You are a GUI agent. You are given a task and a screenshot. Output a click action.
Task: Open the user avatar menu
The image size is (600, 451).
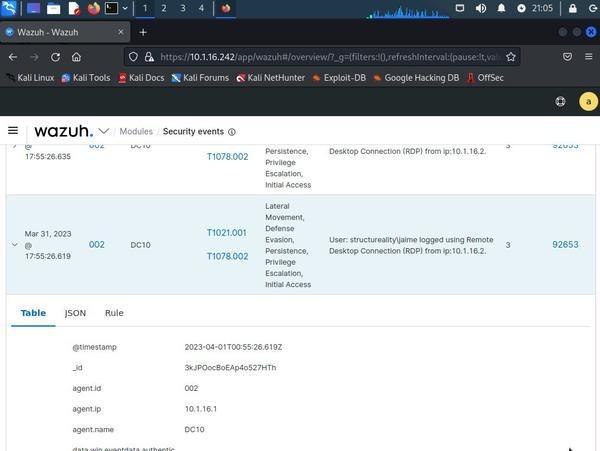tap(587, 101)
